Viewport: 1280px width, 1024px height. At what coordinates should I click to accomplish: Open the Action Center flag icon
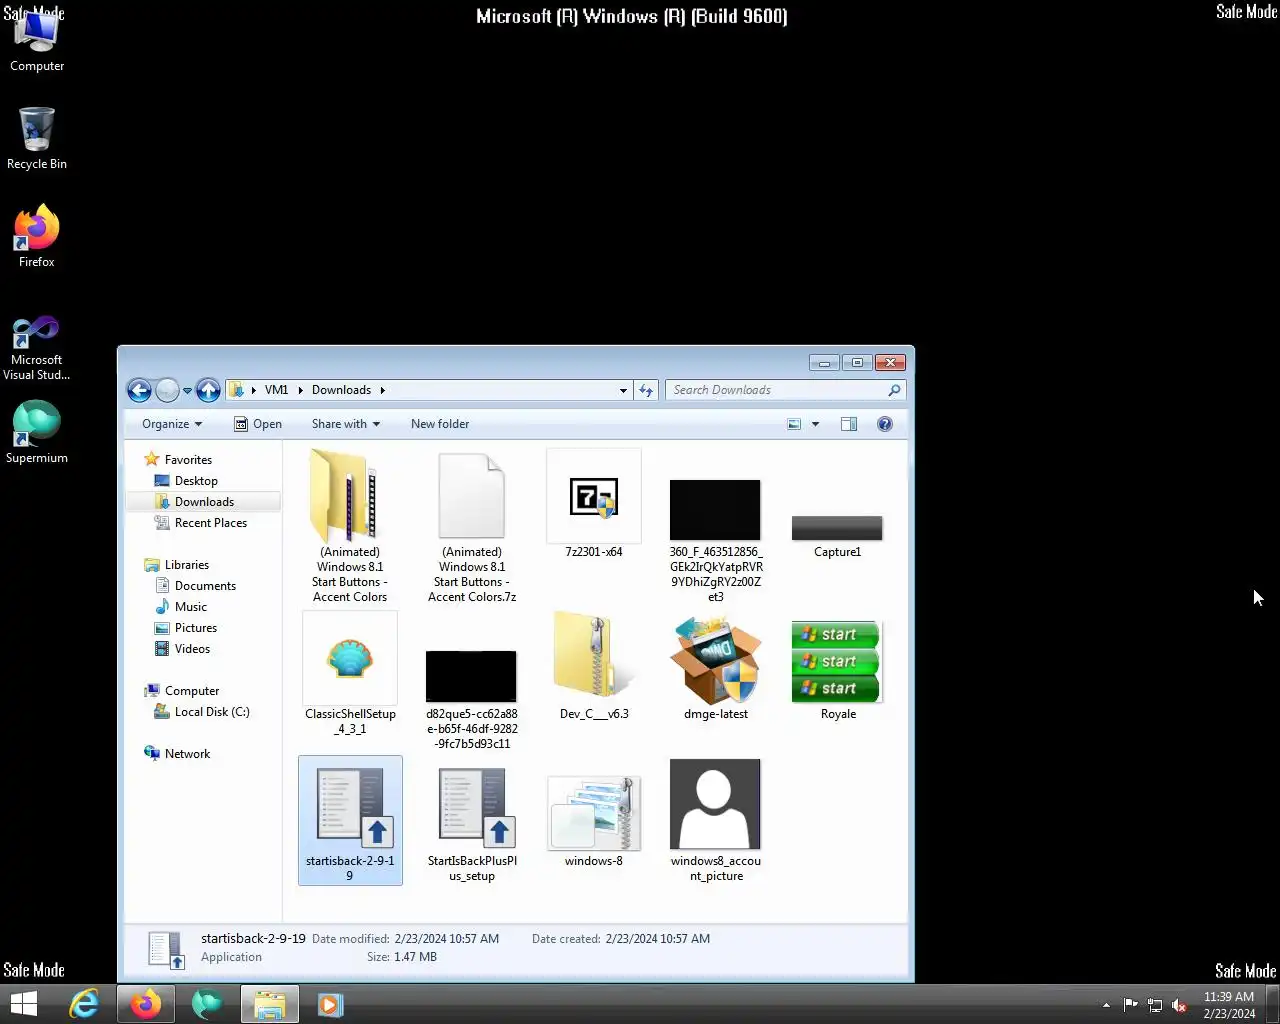[1131, 1005]
